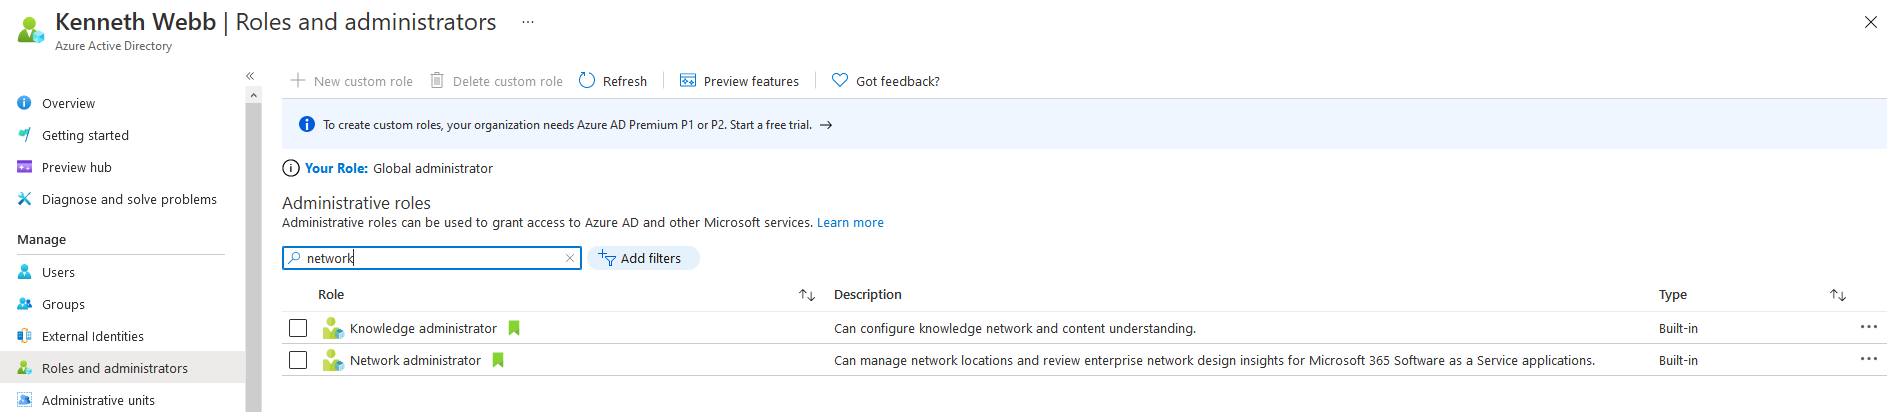This screenshot has height=412, width=1904.
Task: Click the Refresh circular arrow icon
Action: click(x=587, y=80)
